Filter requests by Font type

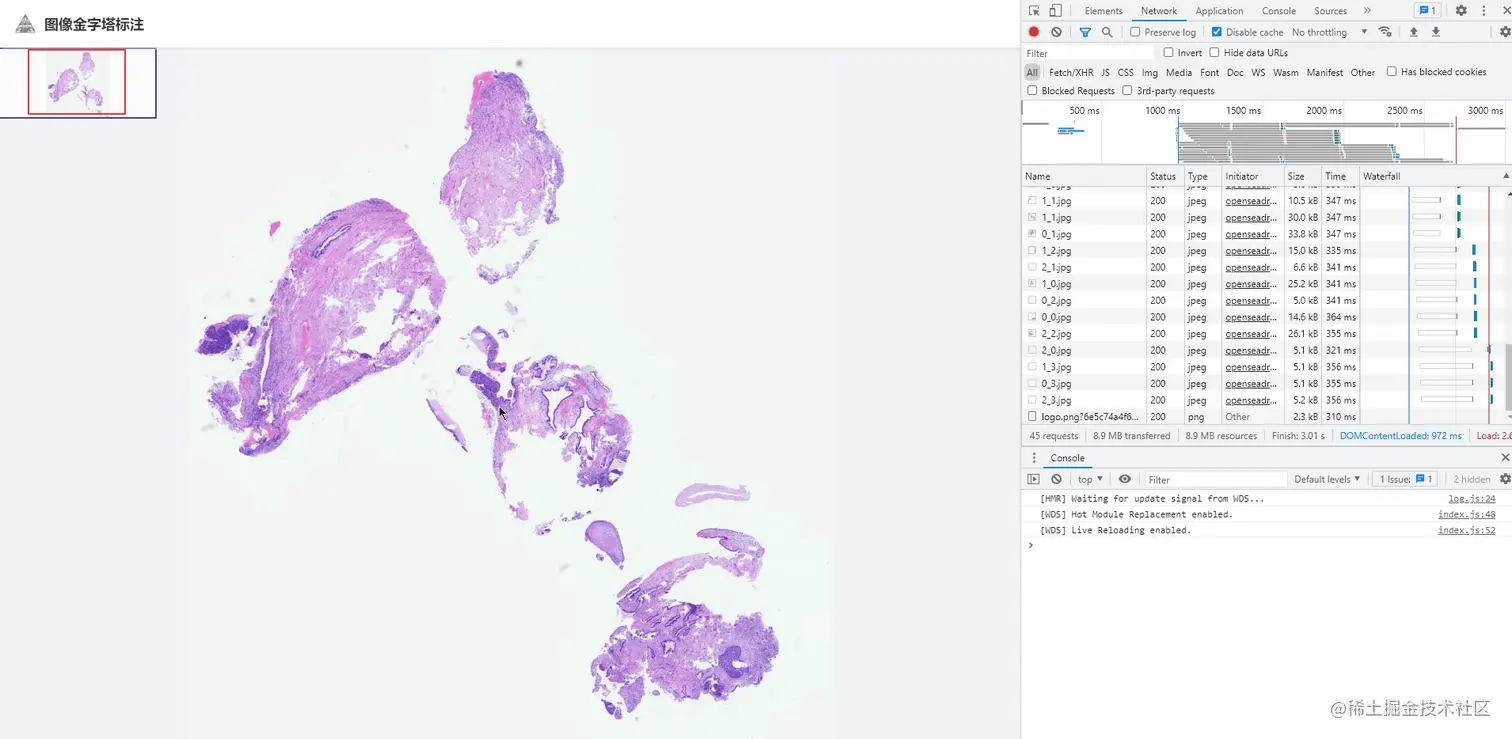point(1210,73)
